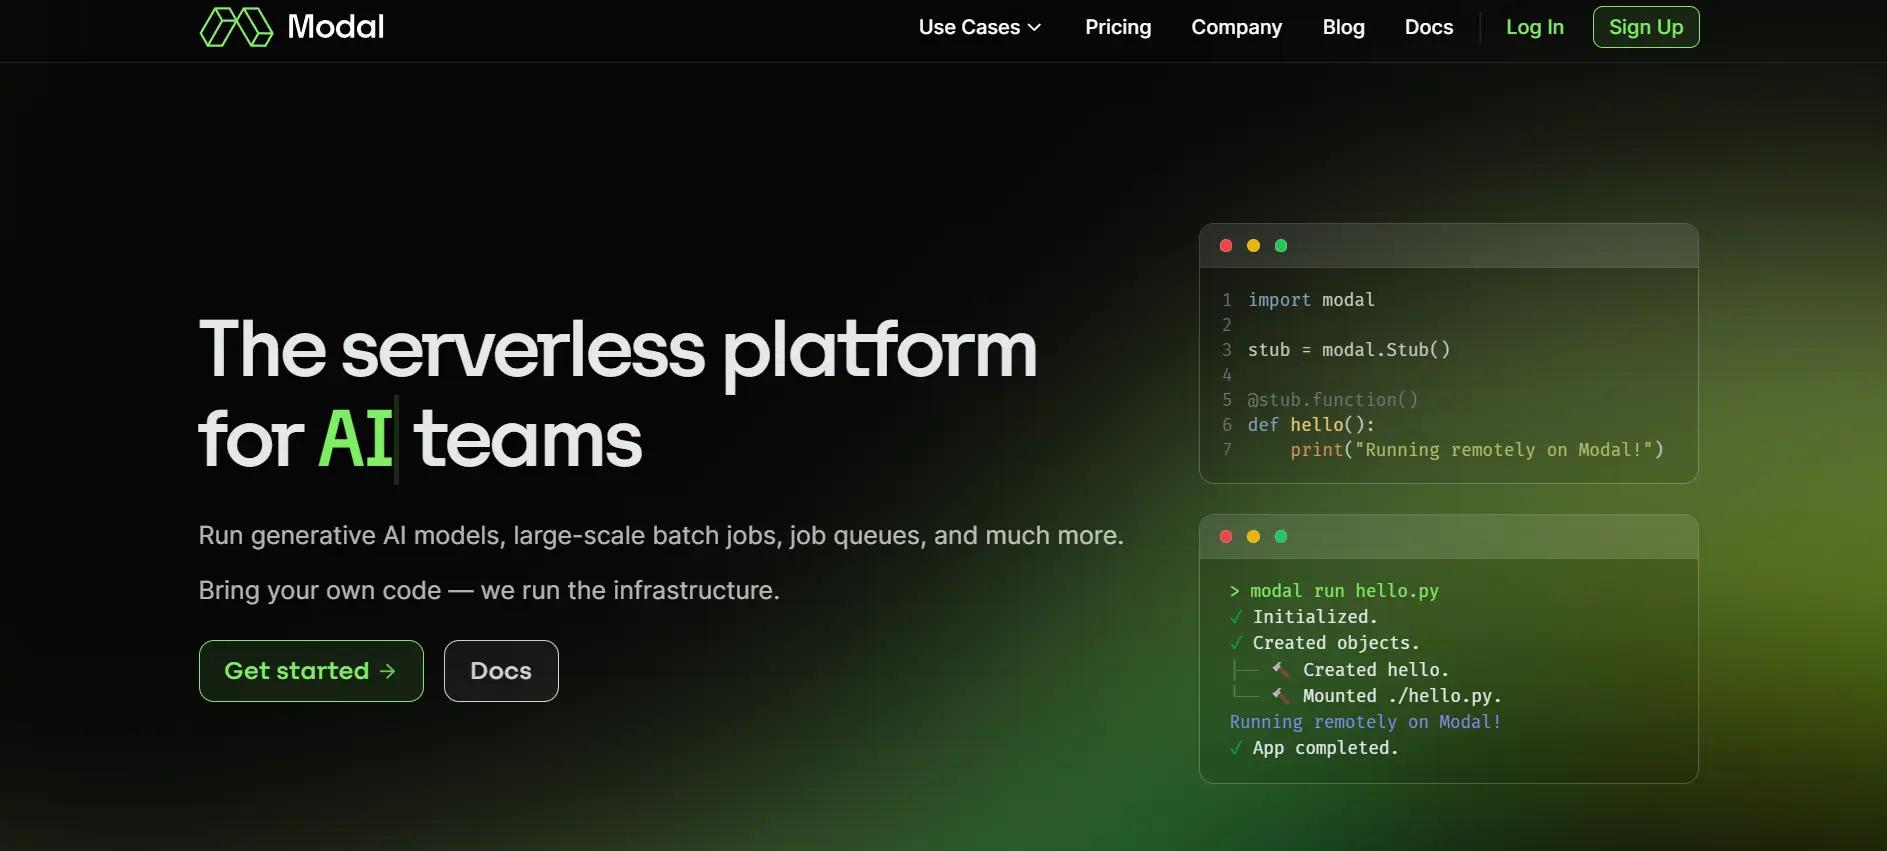Viewport: 1887px width, 851px height.
Task: Click the hammer icon beside 'Mounted ./hello.py.'
Action: (1280, 696)
